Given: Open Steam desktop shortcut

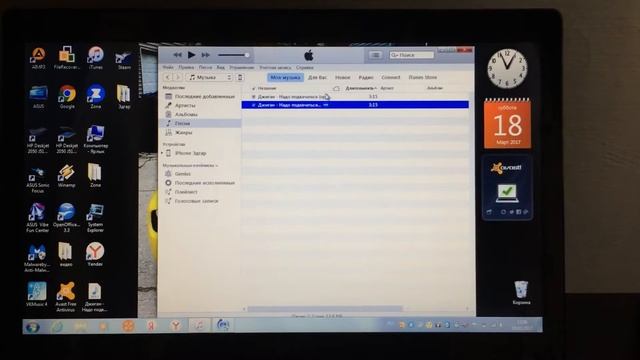Looking at the screenshot, I should [x=124, y=60].
